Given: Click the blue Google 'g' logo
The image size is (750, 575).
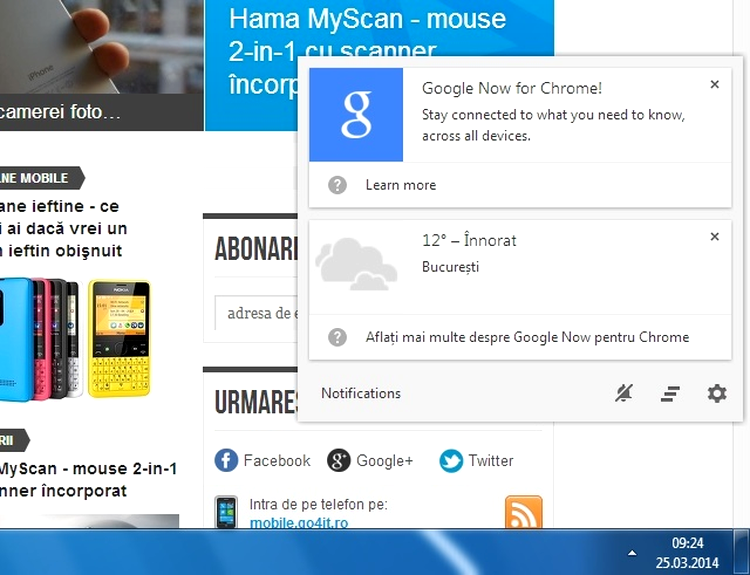Looking at the screenshot, I should (x=356, y=115).
